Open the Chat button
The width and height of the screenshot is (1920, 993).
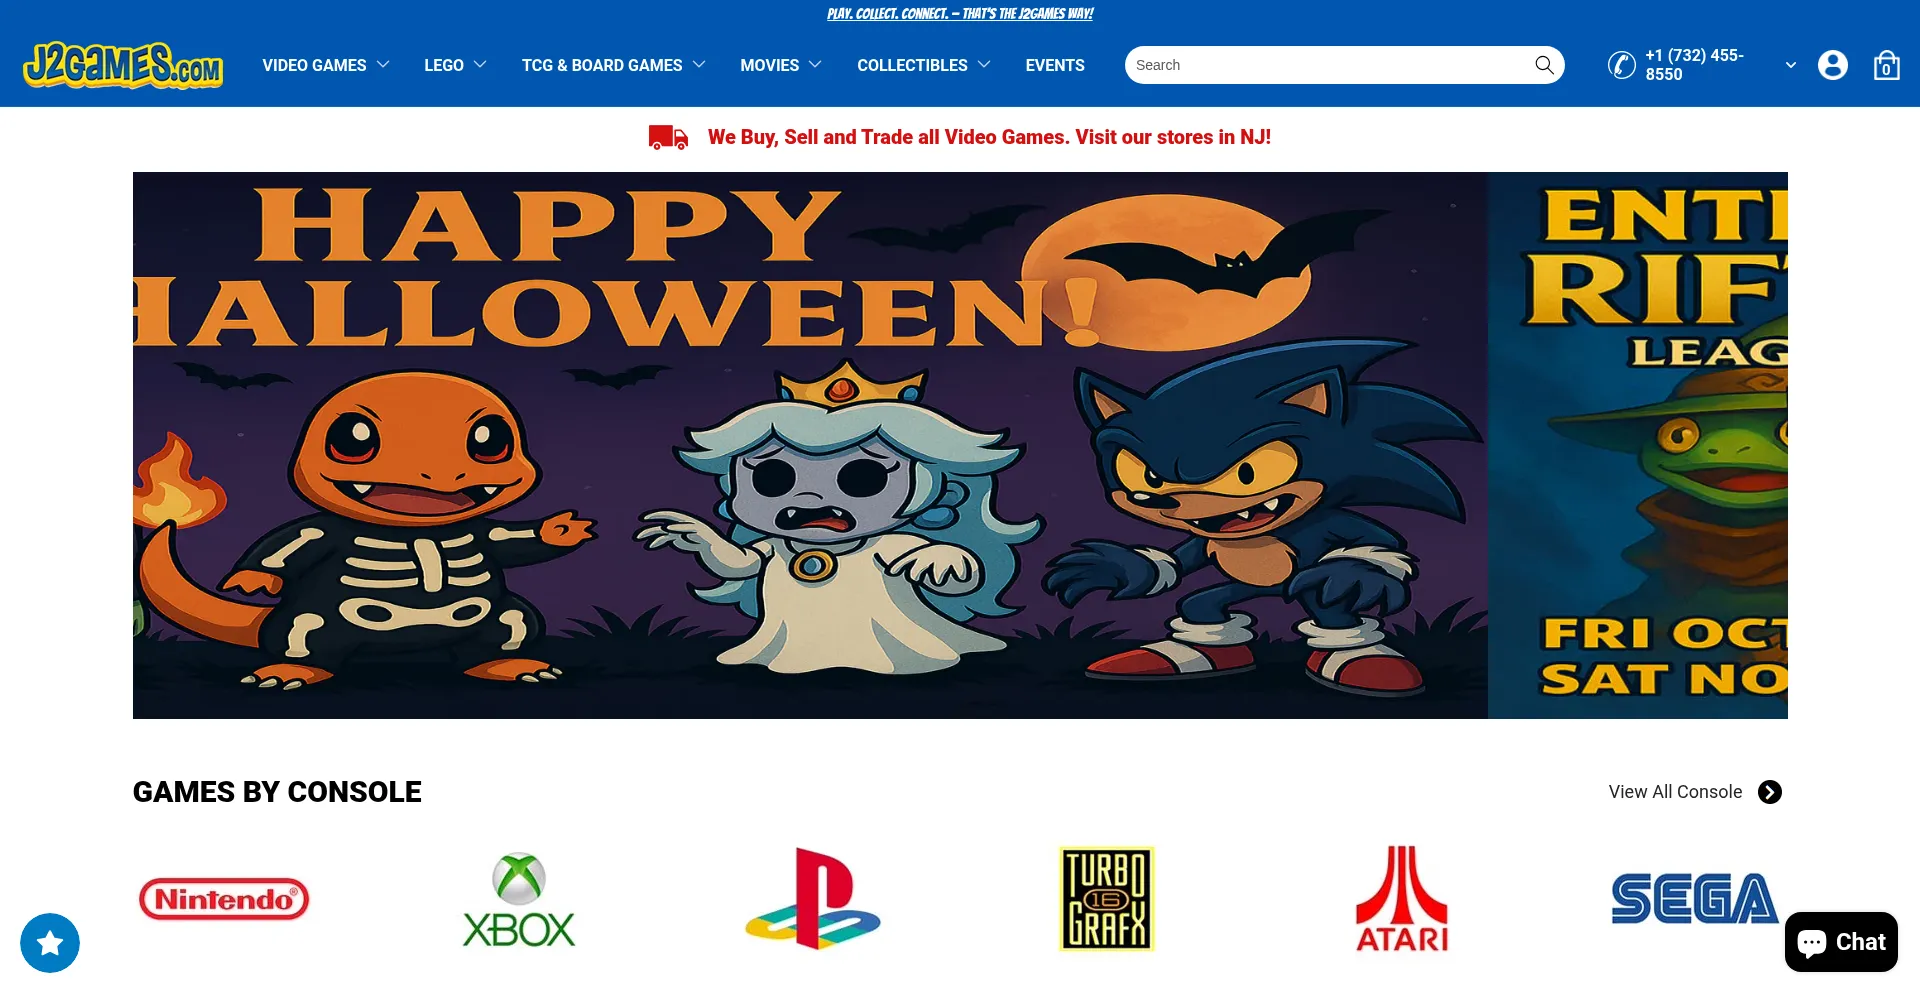(x=1841, y=942)
